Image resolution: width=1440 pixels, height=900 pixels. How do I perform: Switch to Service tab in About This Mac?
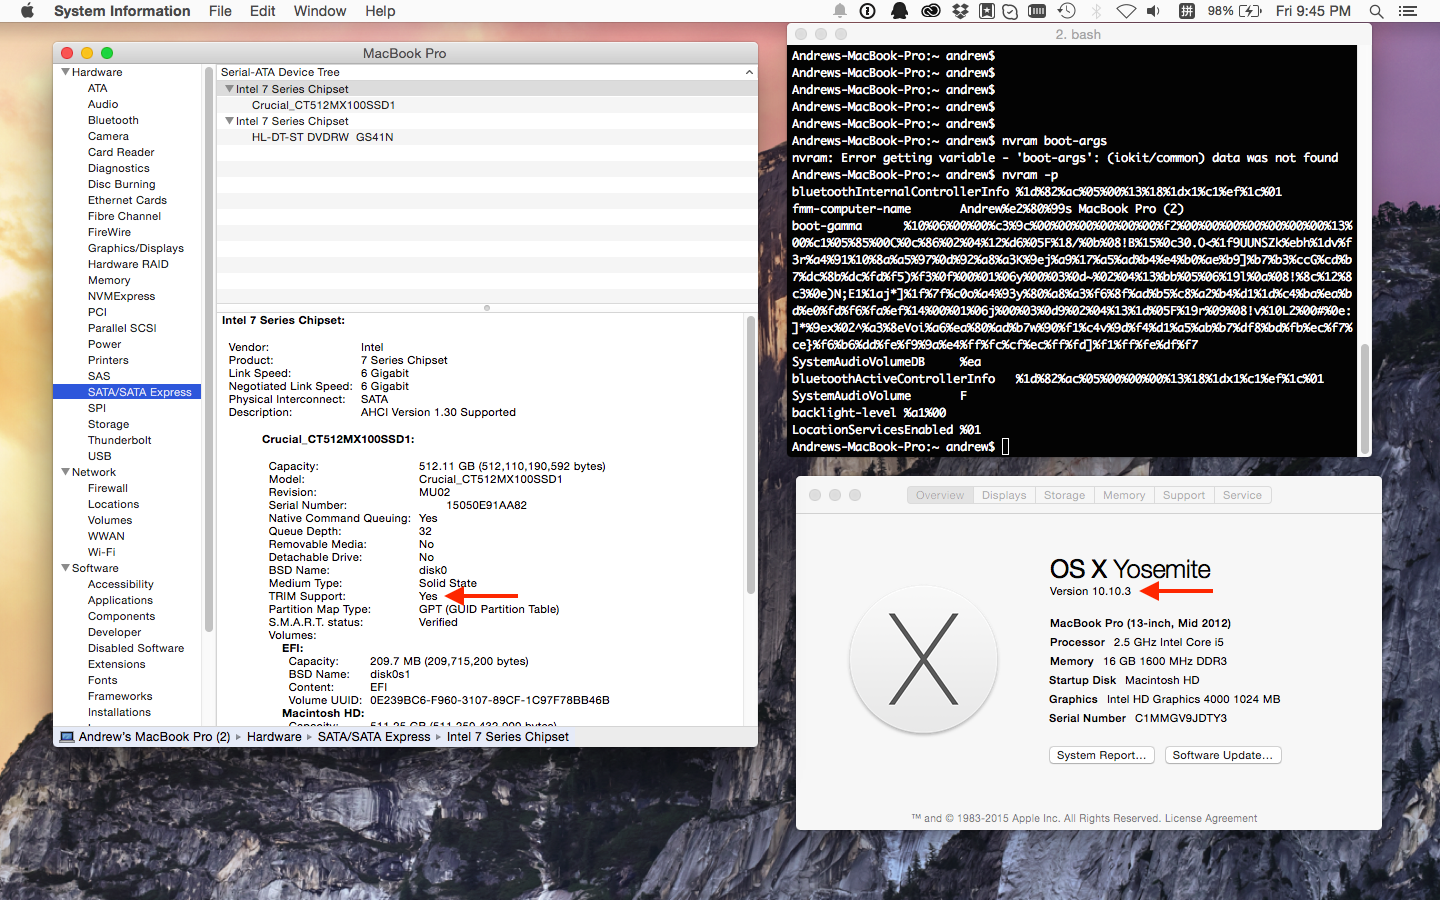point(1242,495)
